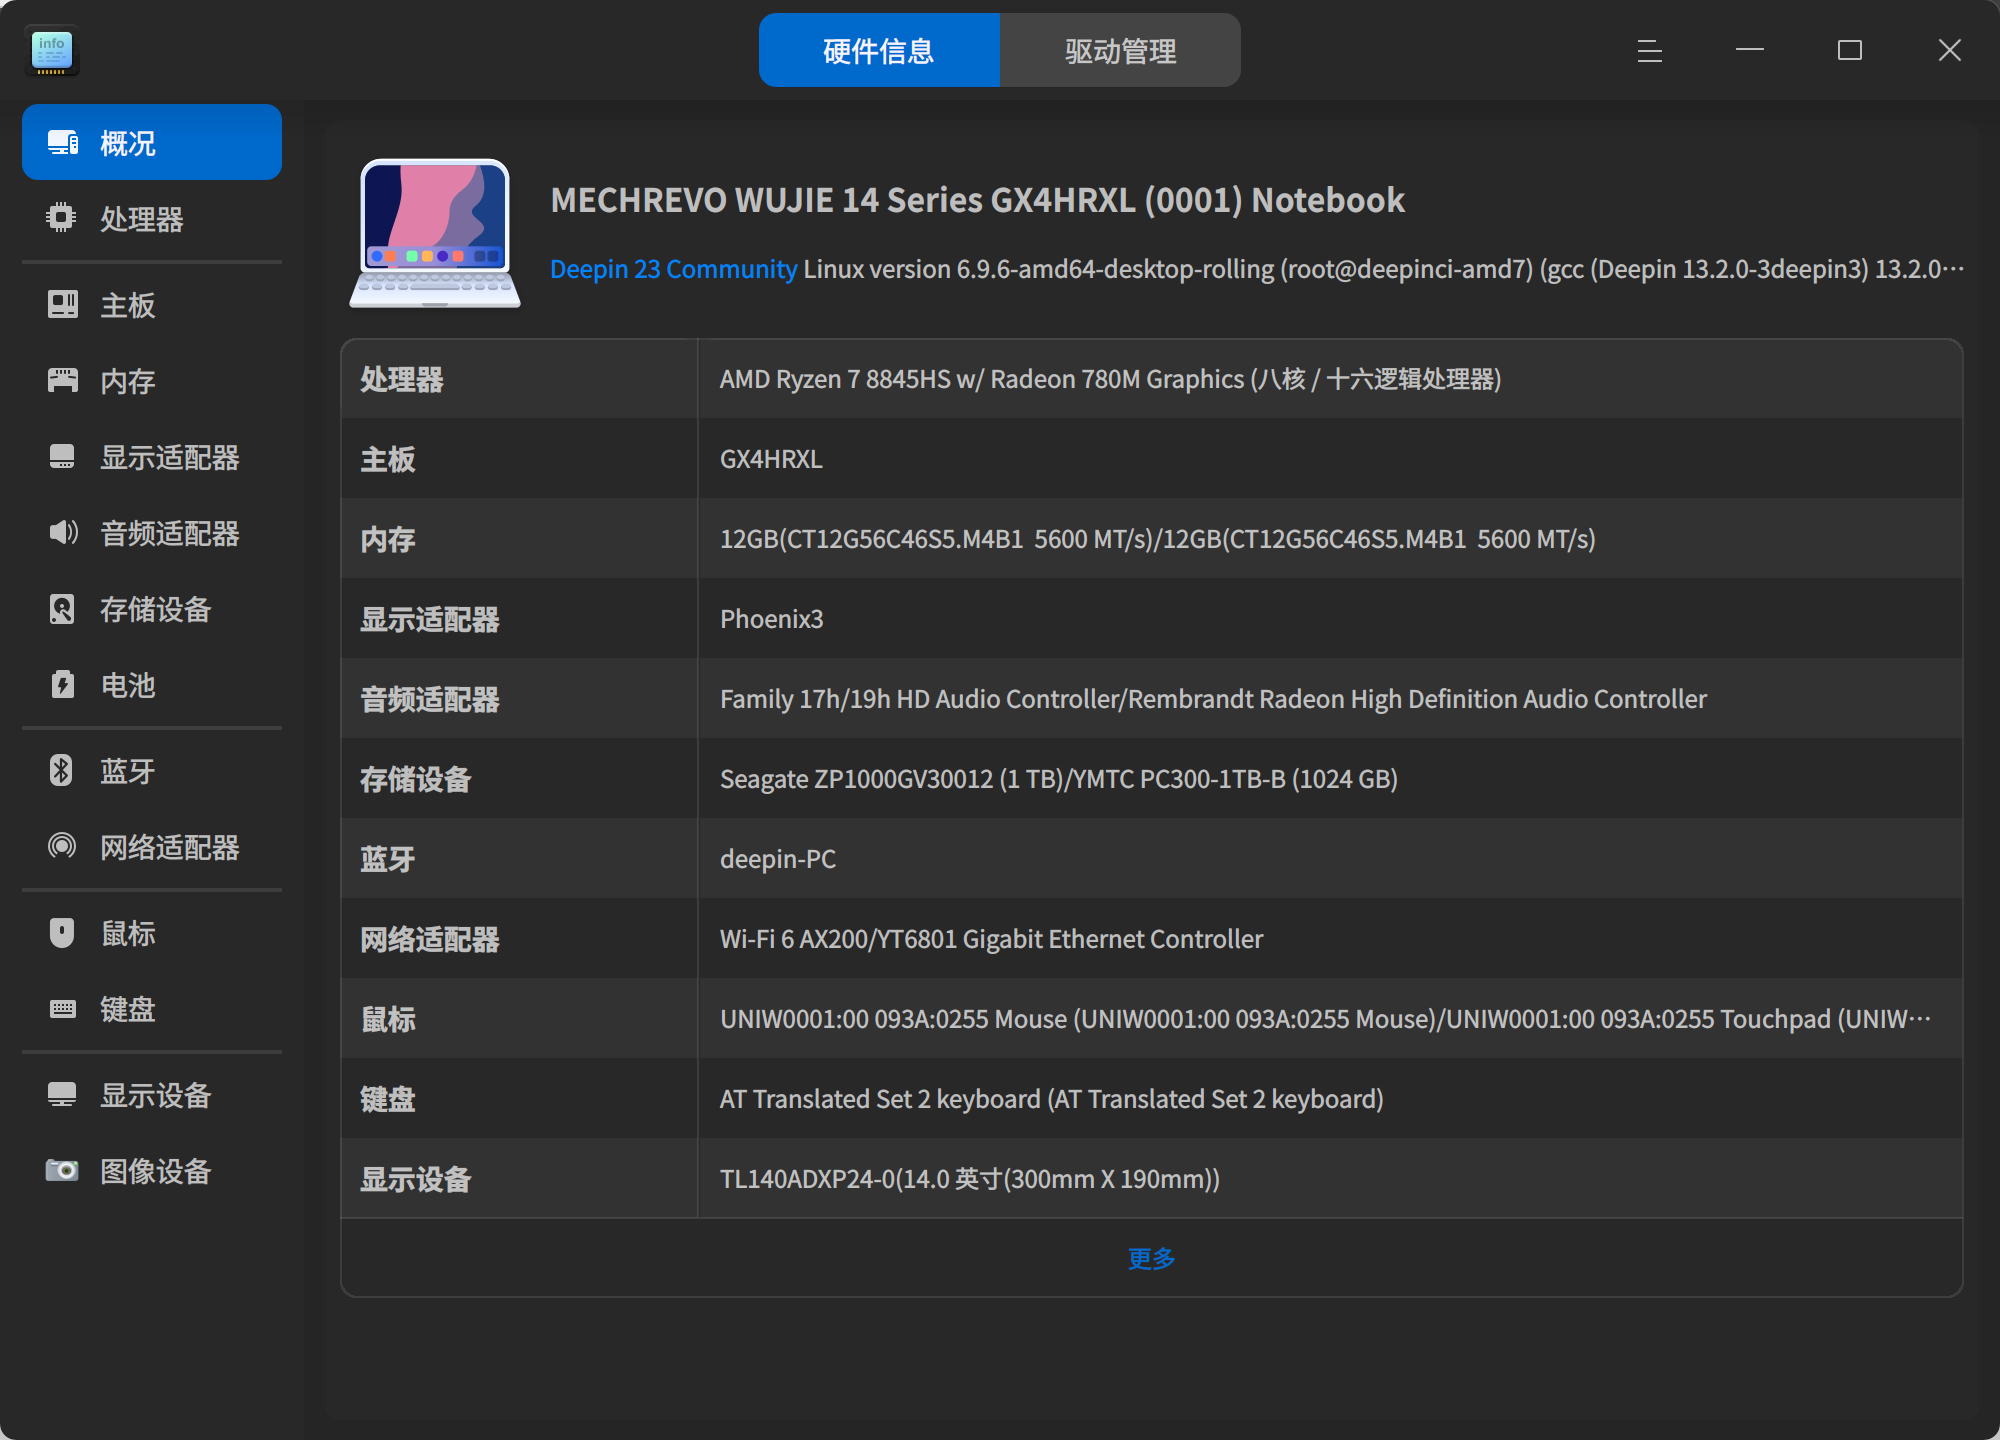Open the Processor (处理器) chip icon
This screenshot has width=2000, height=1440.
[62, 218]
